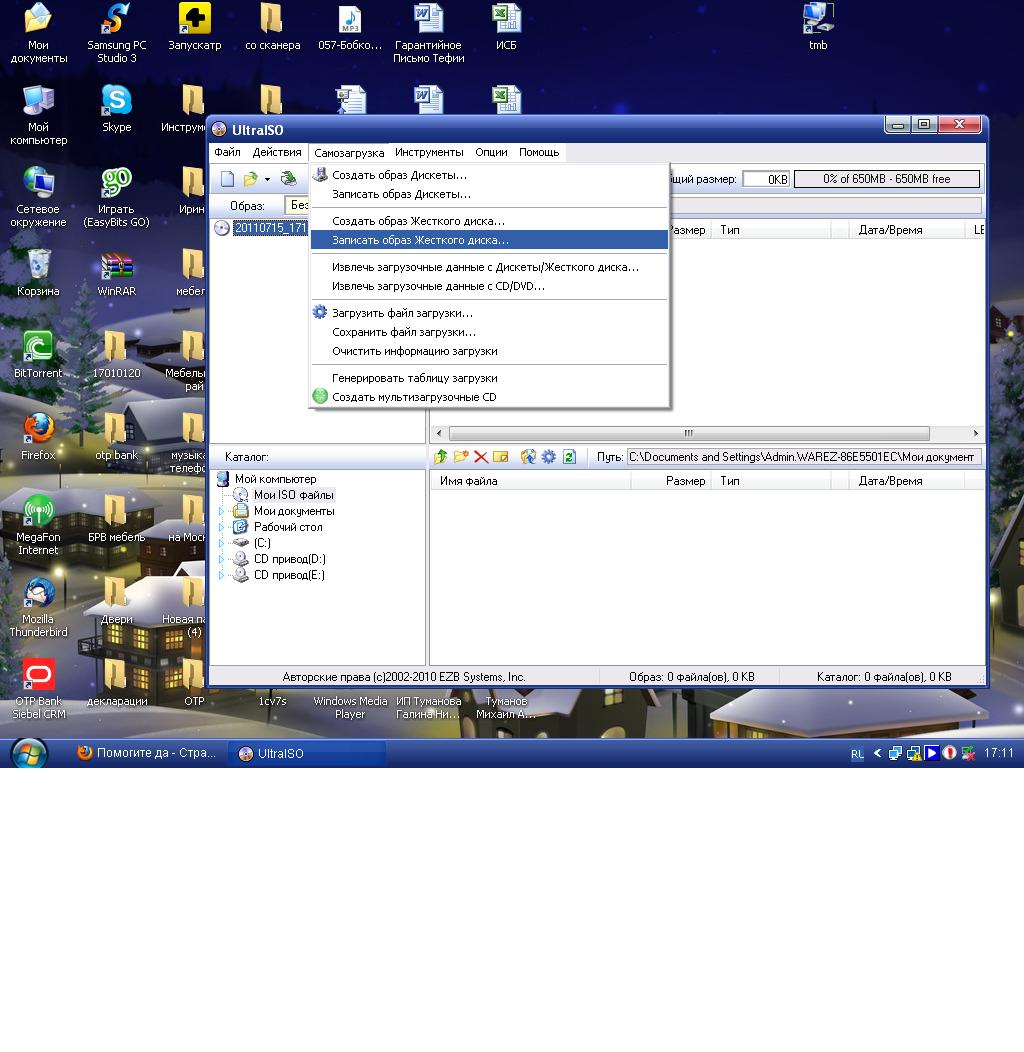
Task: Expand the CD привод(D:) tree node
Action: tap(222, 559)
